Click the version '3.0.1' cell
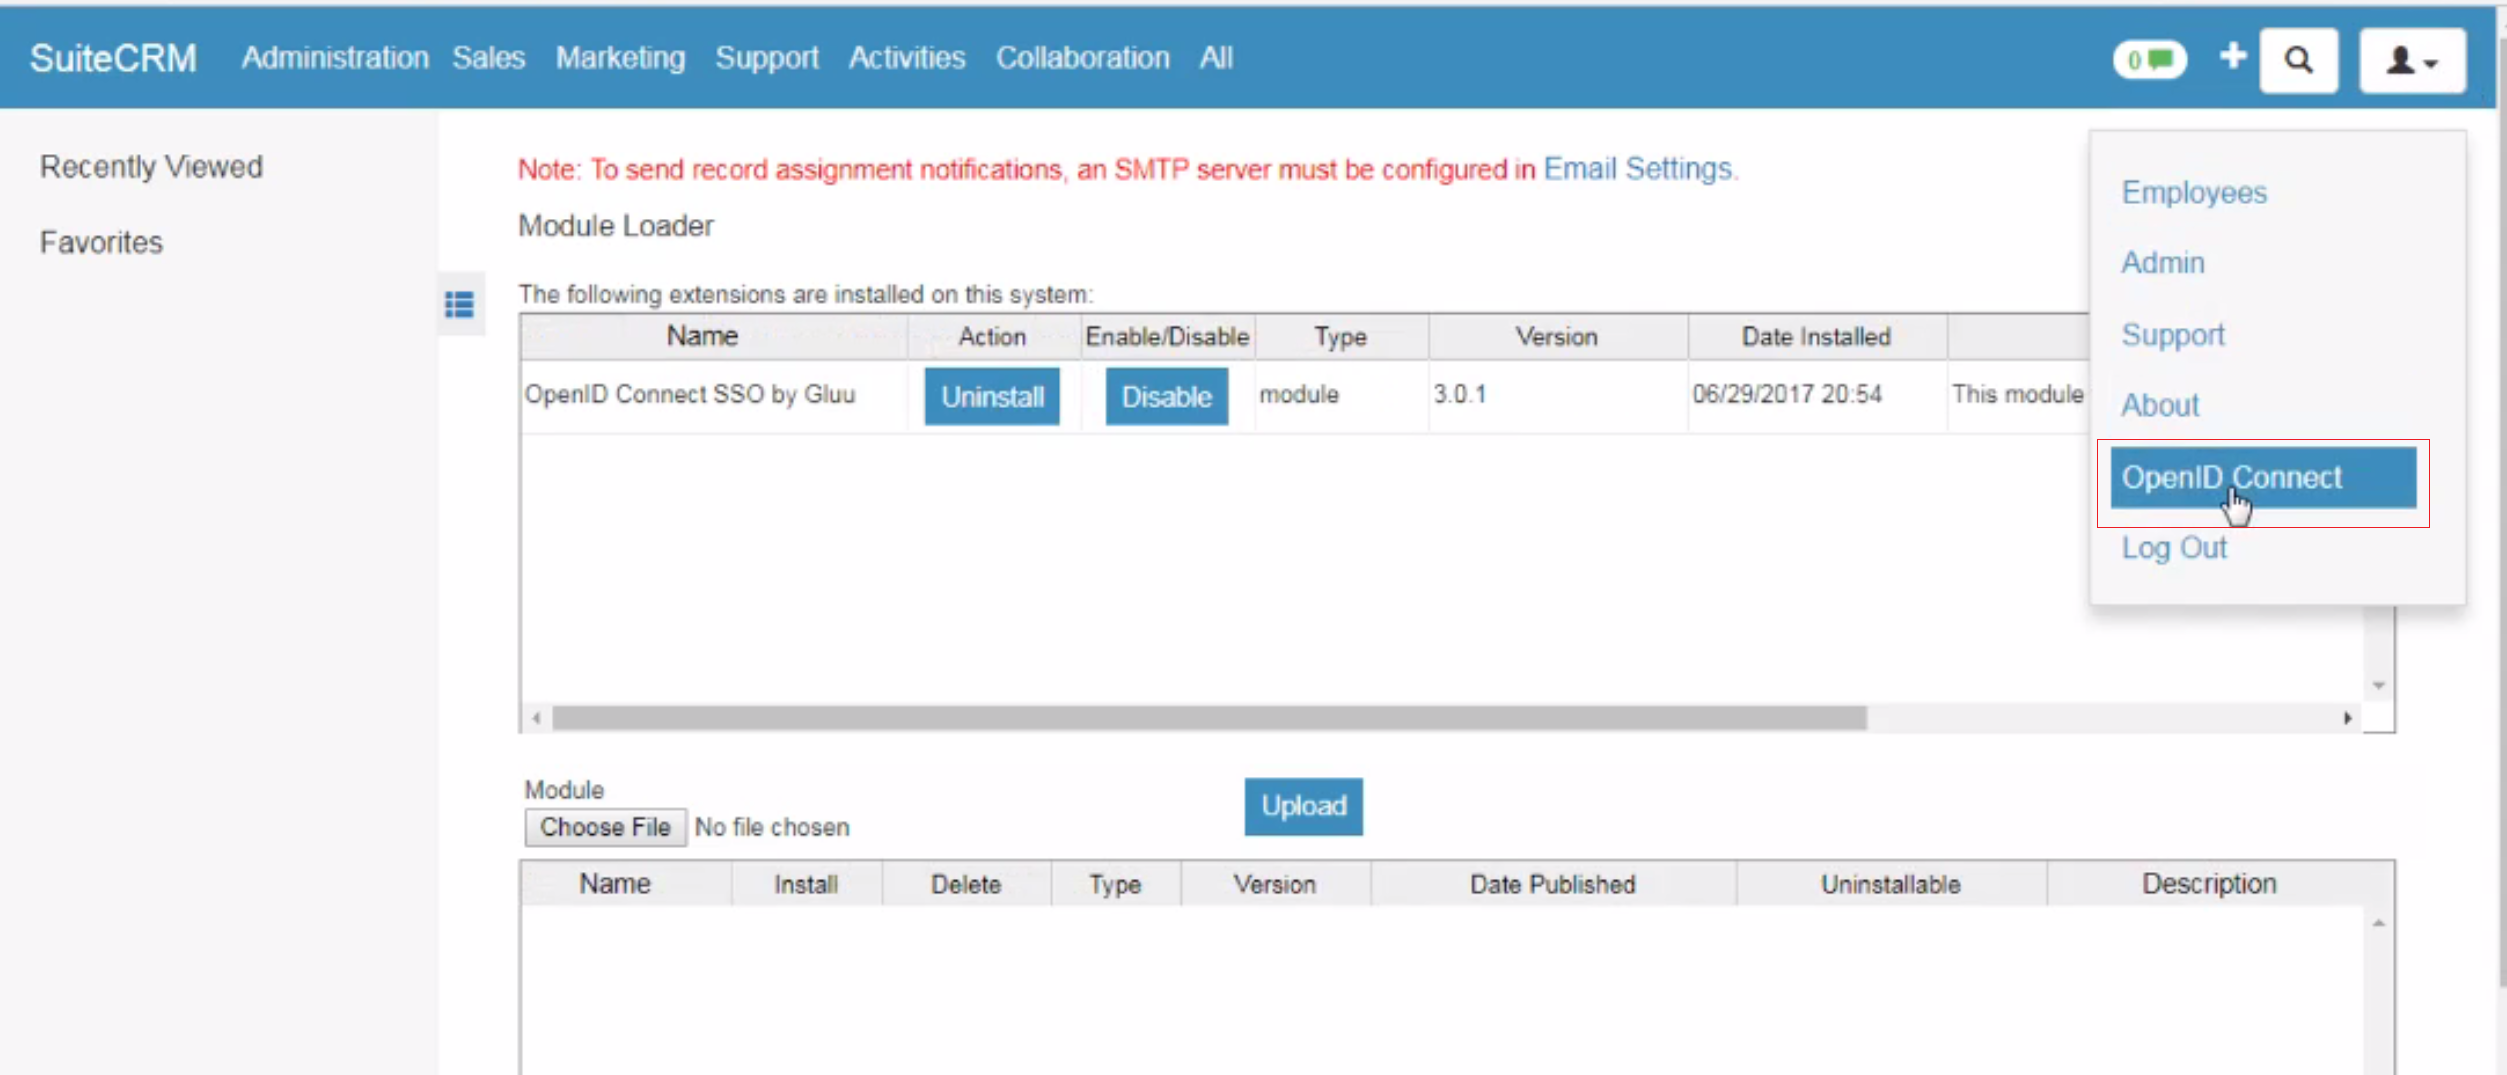This screenshot has height=1075, width=2507. (1459, 395)
